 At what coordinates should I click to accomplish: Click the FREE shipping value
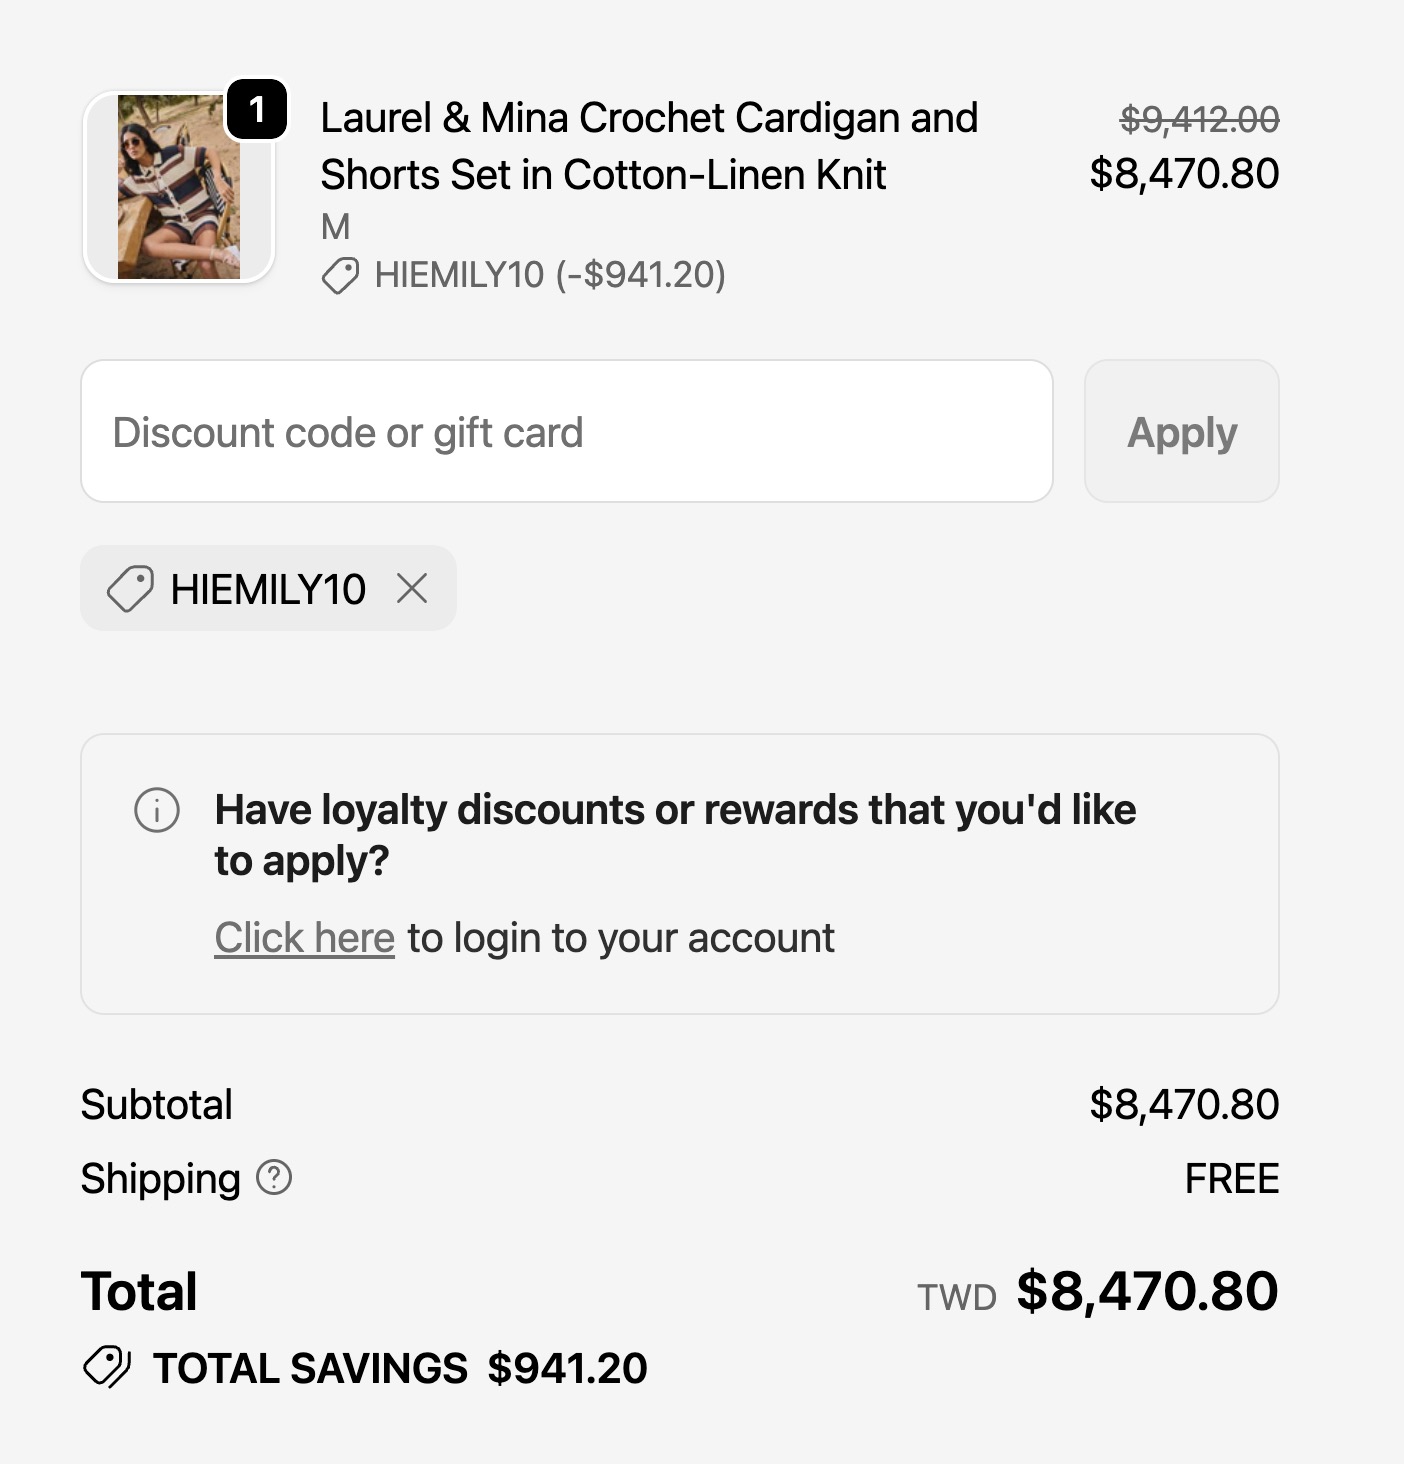(x=1232, y=1179)
